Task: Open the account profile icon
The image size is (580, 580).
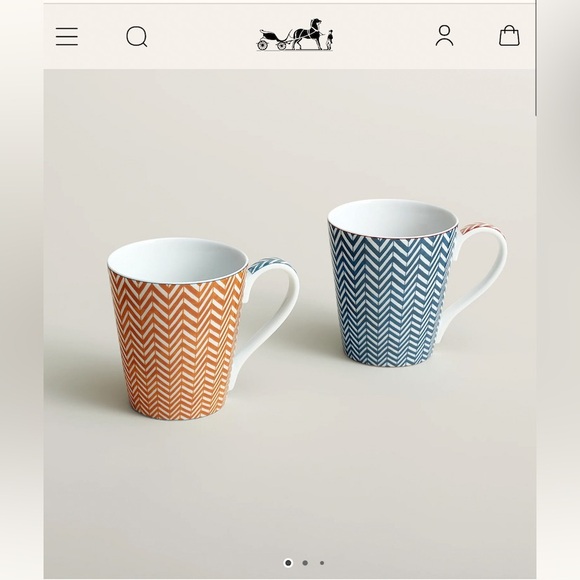Action: (444, 36)
